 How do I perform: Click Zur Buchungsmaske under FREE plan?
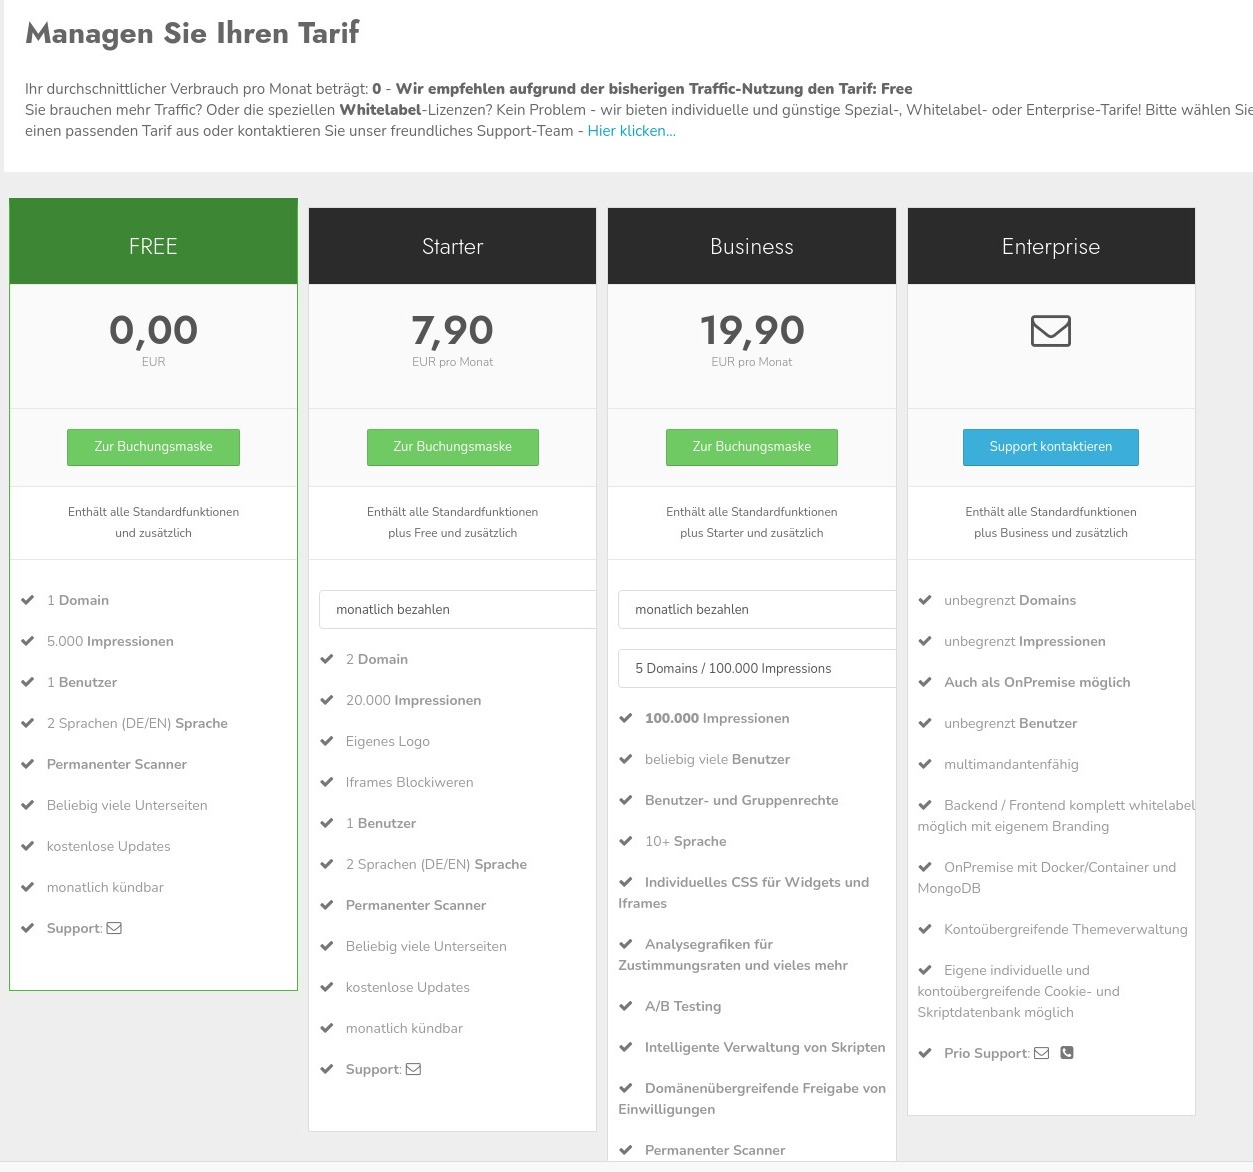(x=153, y=447)
